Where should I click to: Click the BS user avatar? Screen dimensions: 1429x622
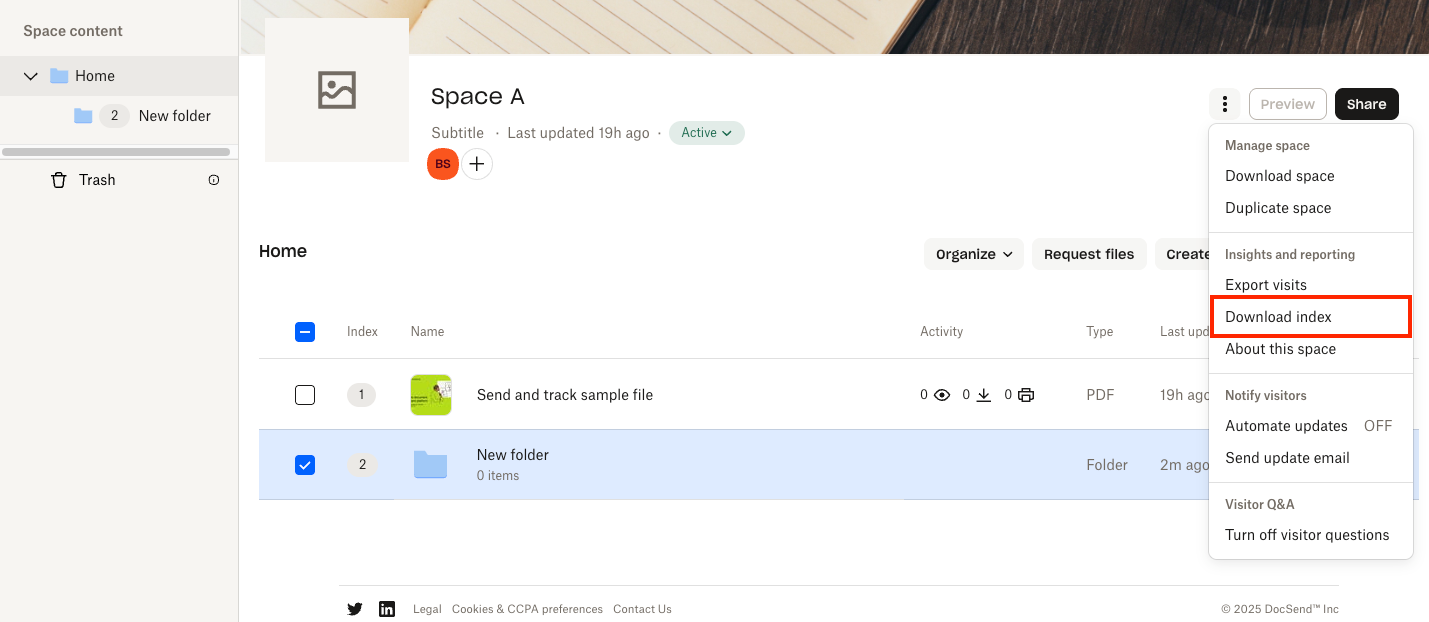tap(443, 164)
